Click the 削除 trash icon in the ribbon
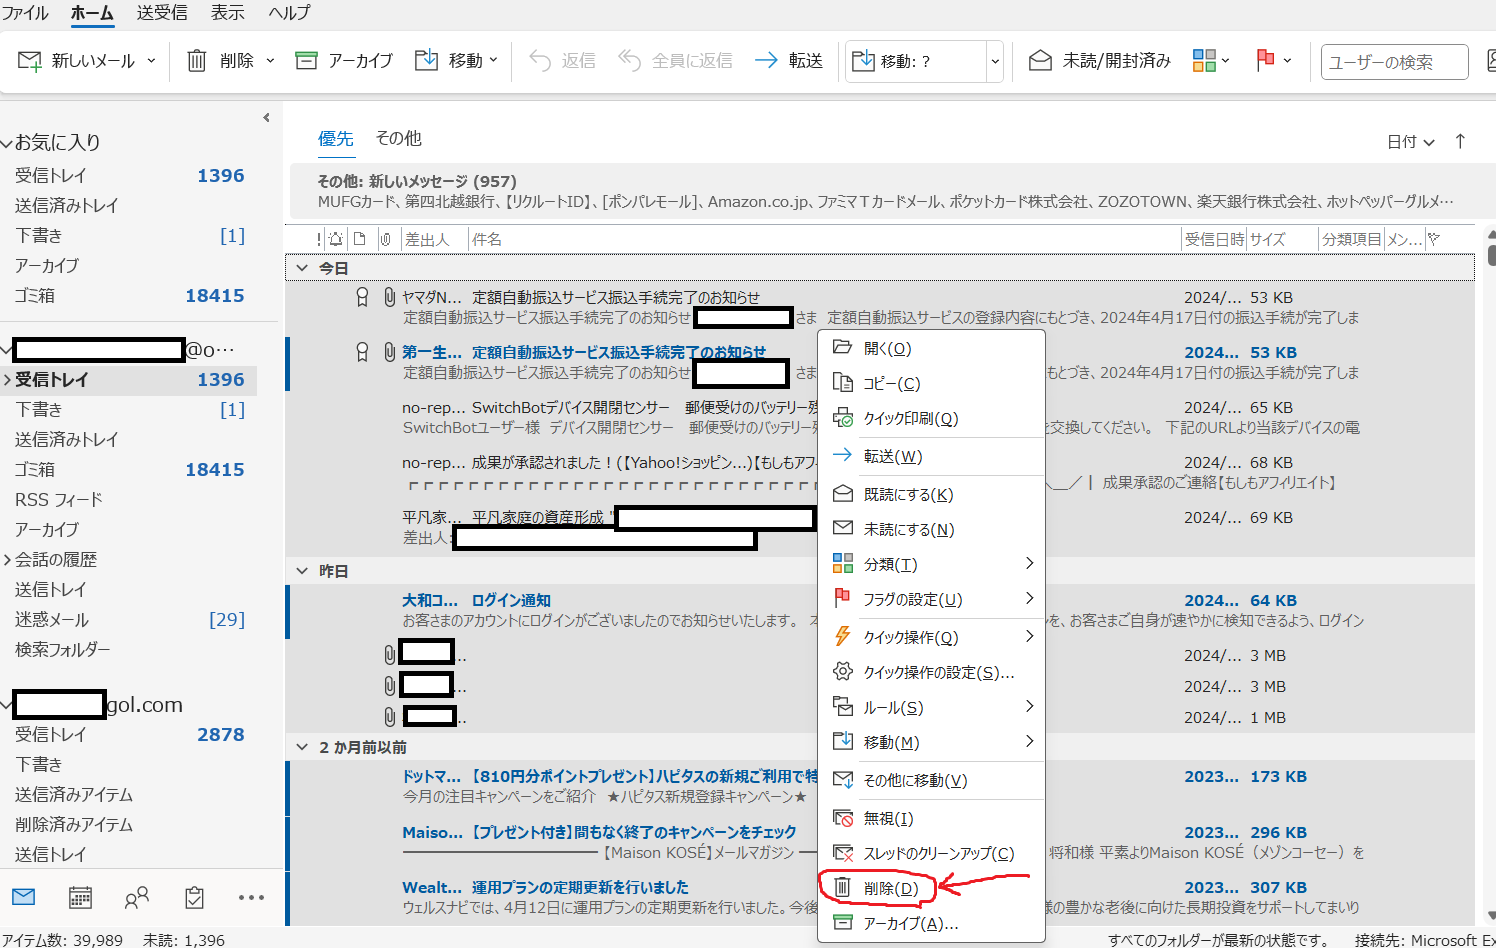The height and width of the screenshot is (948, 1496). tap(196, 60)
